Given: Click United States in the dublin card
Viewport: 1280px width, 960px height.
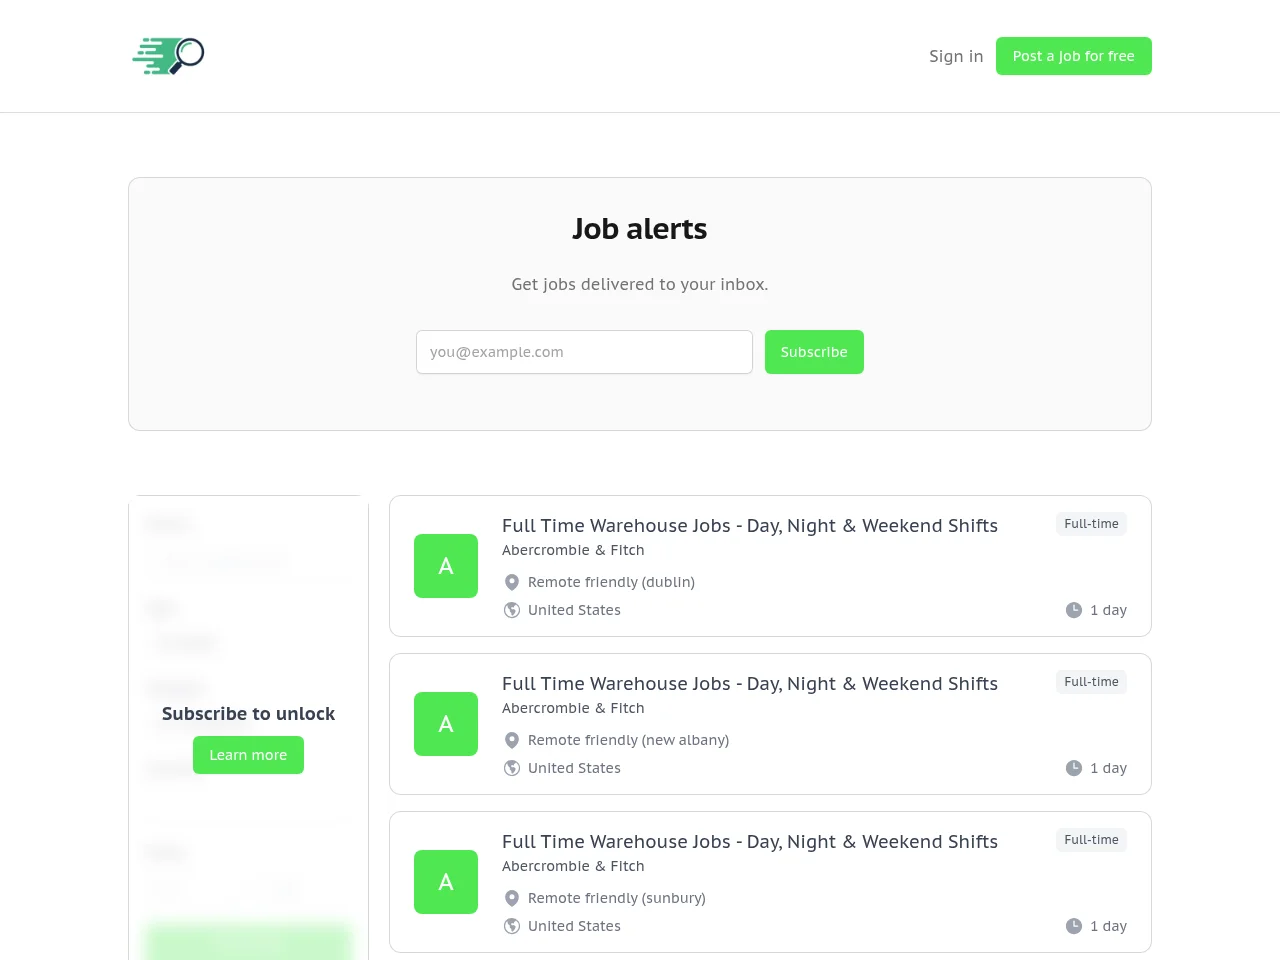Looking at the screenshot, I should (574, 610).
